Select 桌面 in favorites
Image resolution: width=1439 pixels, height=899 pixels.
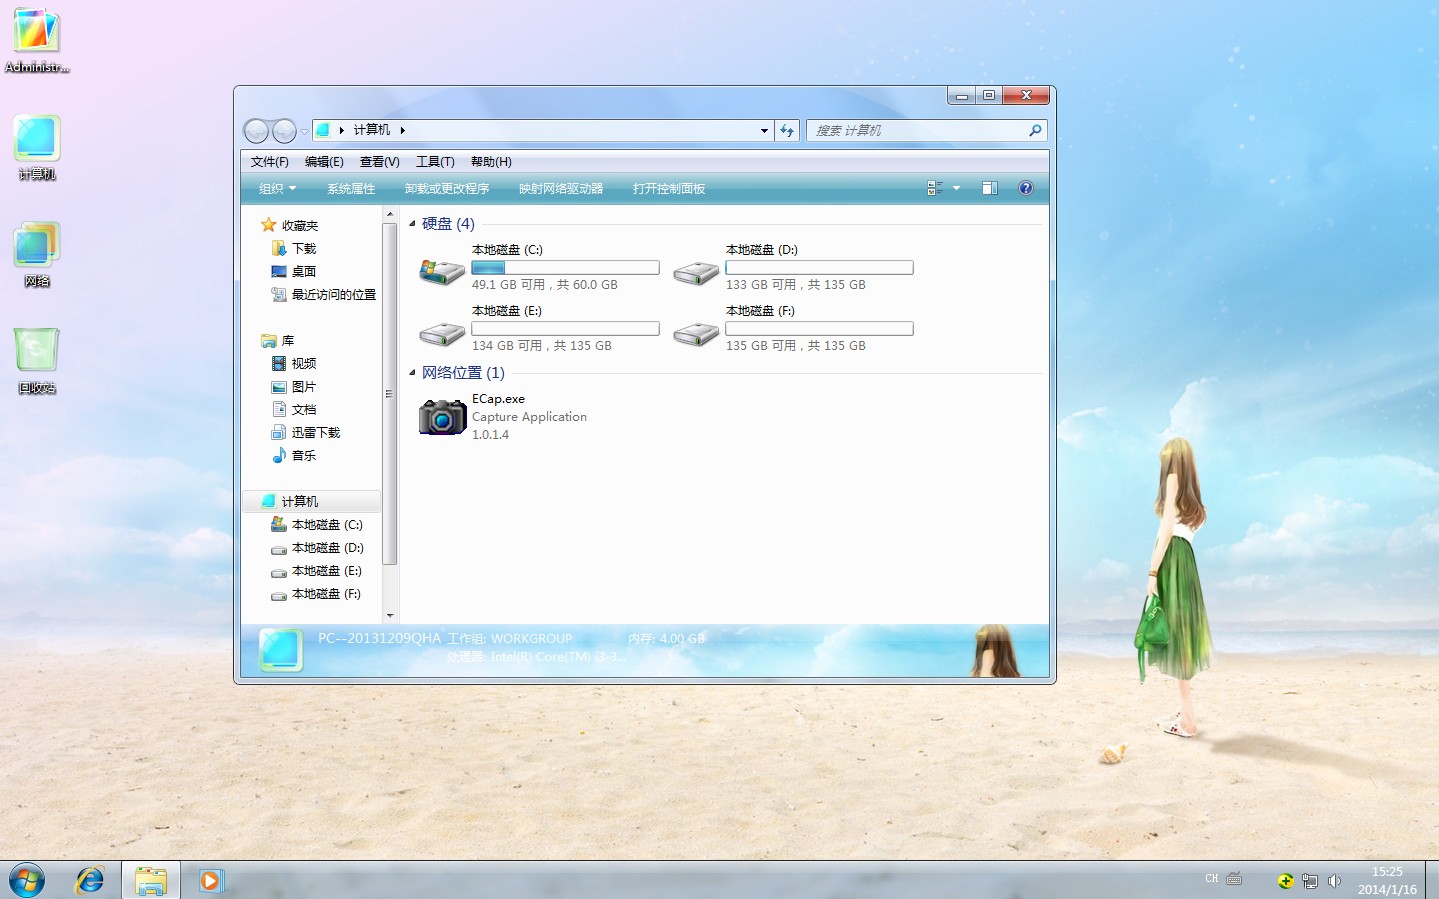294,271
